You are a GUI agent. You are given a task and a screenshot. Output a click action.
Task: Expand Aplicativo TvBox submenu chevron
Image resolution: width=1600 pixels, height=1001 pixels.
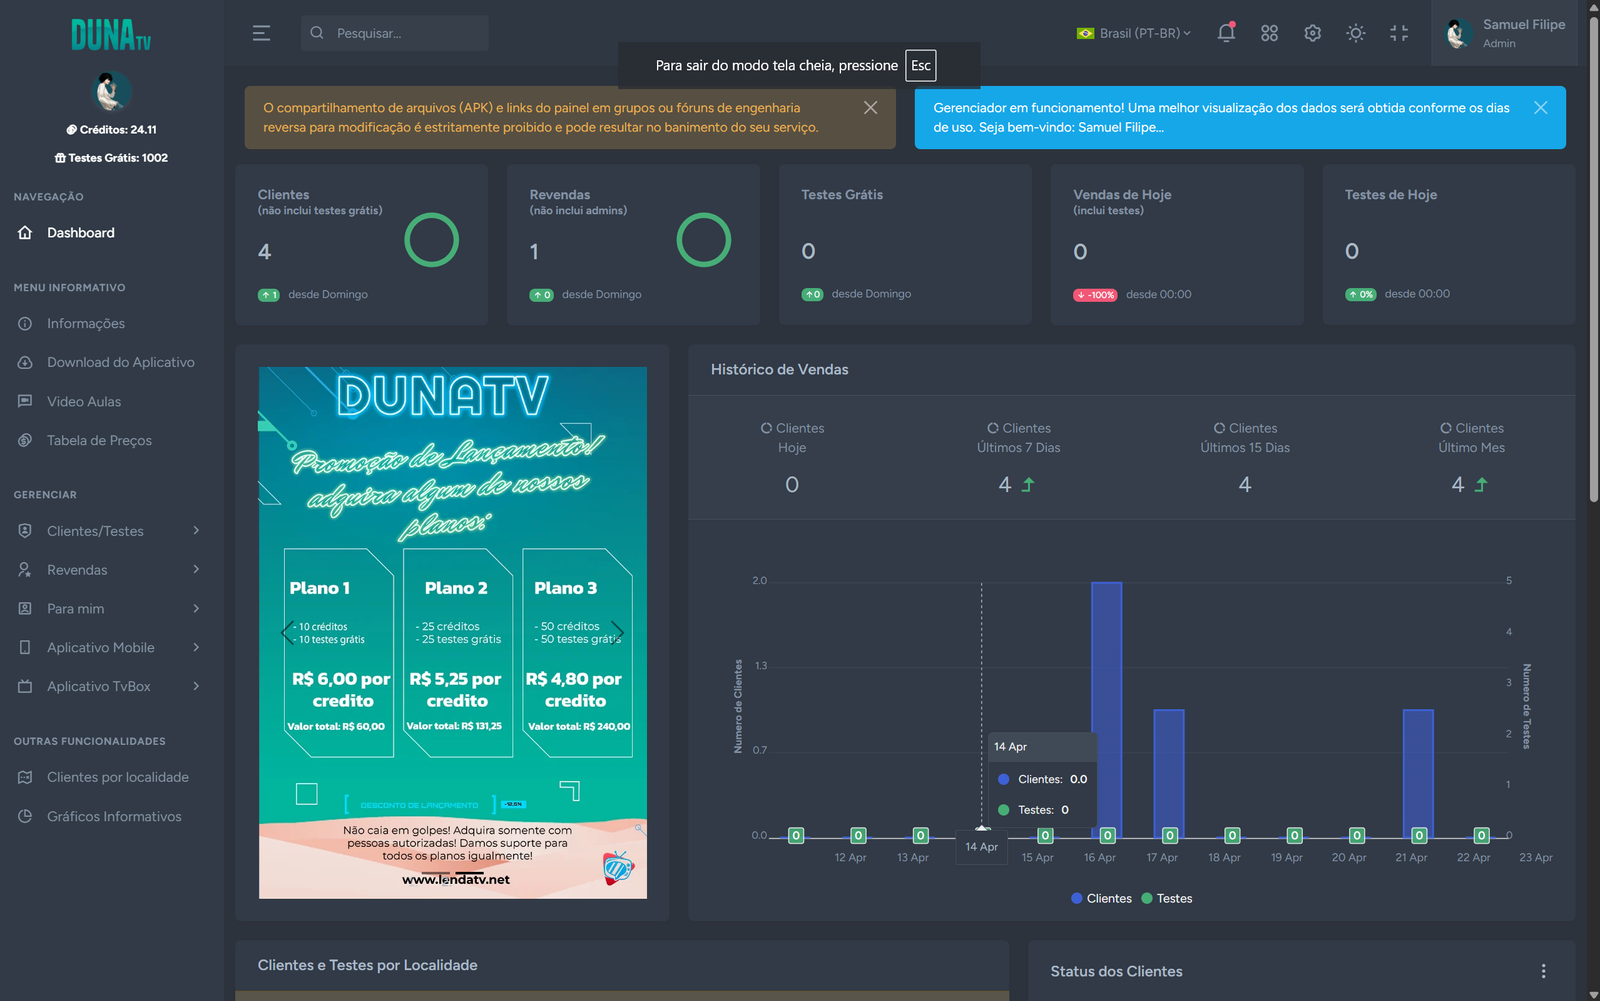(x=196, y=687)
